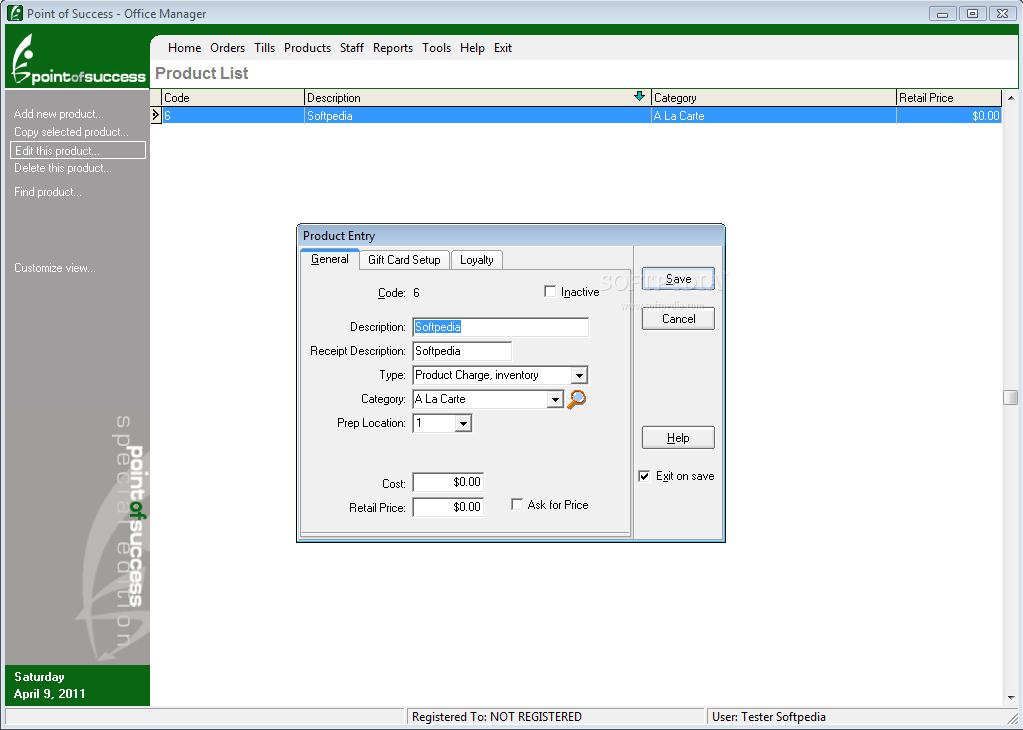Toggle the Inactive checkbox
The image size is (1023, 730).
550,292
